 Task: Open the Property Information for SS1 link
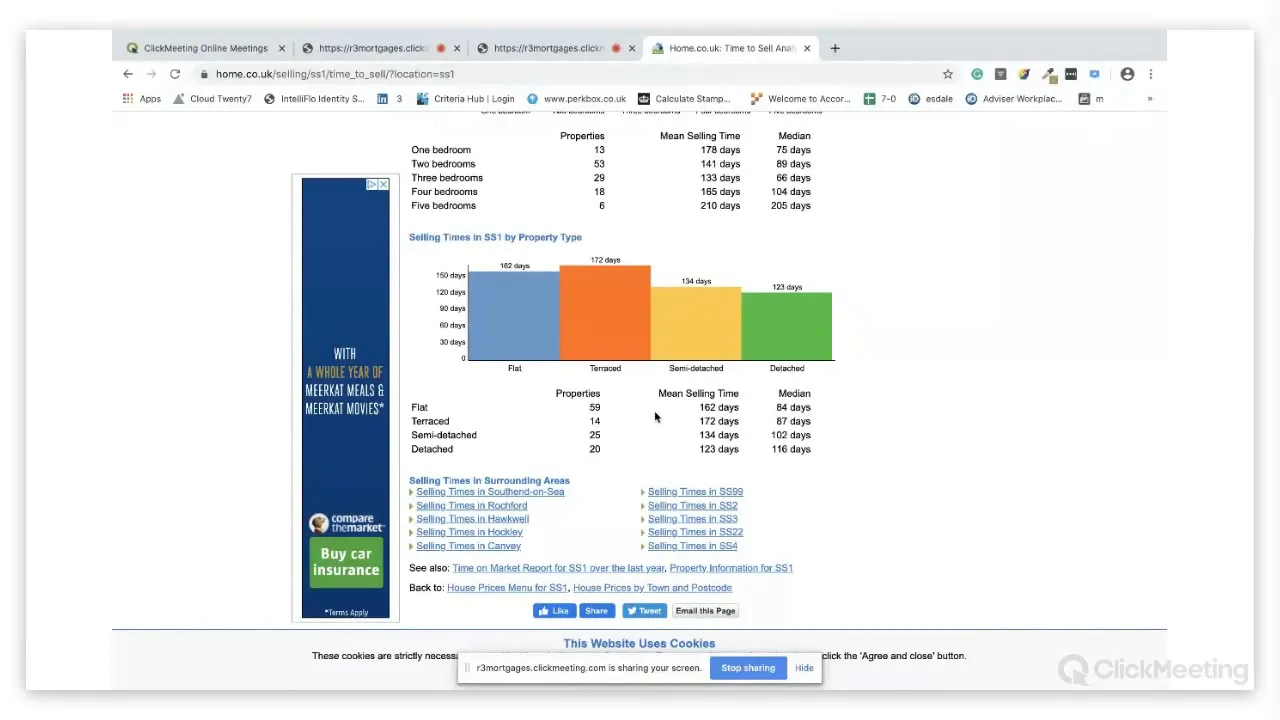point(731,568)
